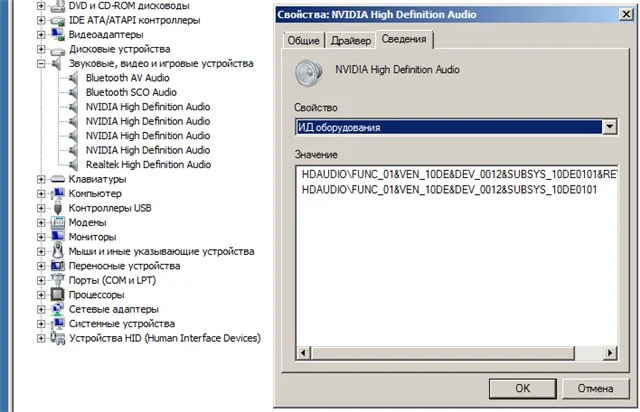Image resolution: width=640 pixels, height=412 pixels.
Task: Click the Системные устройства icon
Action: pyautogui.click(x=58, y=324)
